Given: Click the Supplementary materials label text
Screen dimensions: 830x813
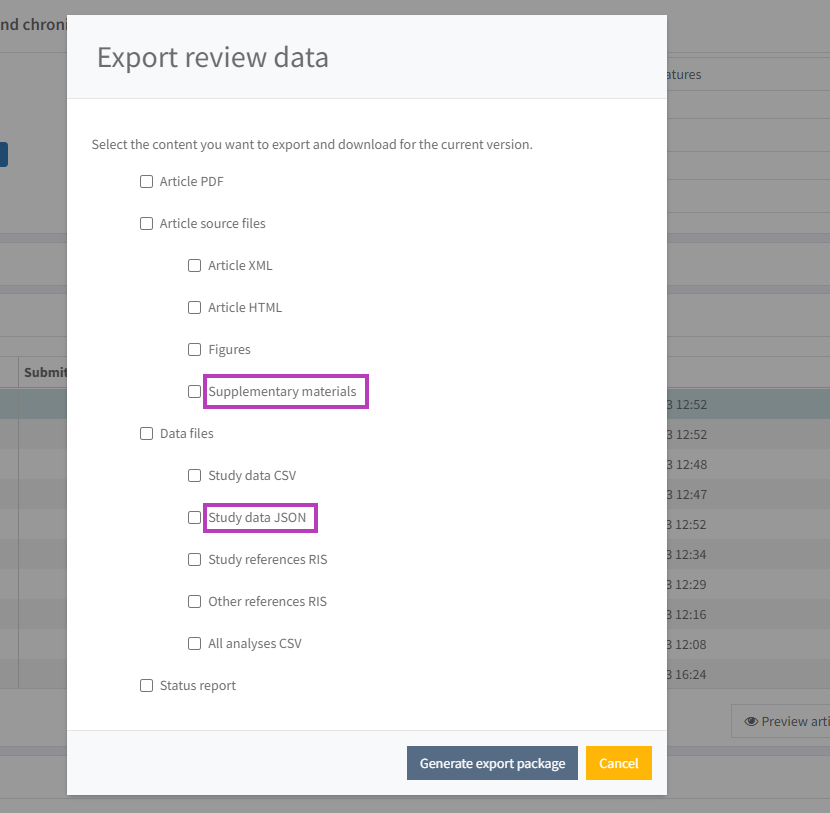Looking at the screenshot, I should [x=282, y=392].
